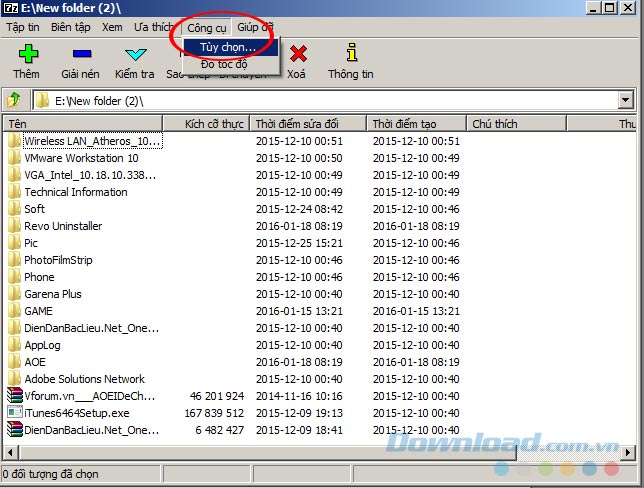The height and width of the screenshot is (488, 644).
Task: Sort by the Thời điểm sửa đổi column header
Action: (296, 124)
